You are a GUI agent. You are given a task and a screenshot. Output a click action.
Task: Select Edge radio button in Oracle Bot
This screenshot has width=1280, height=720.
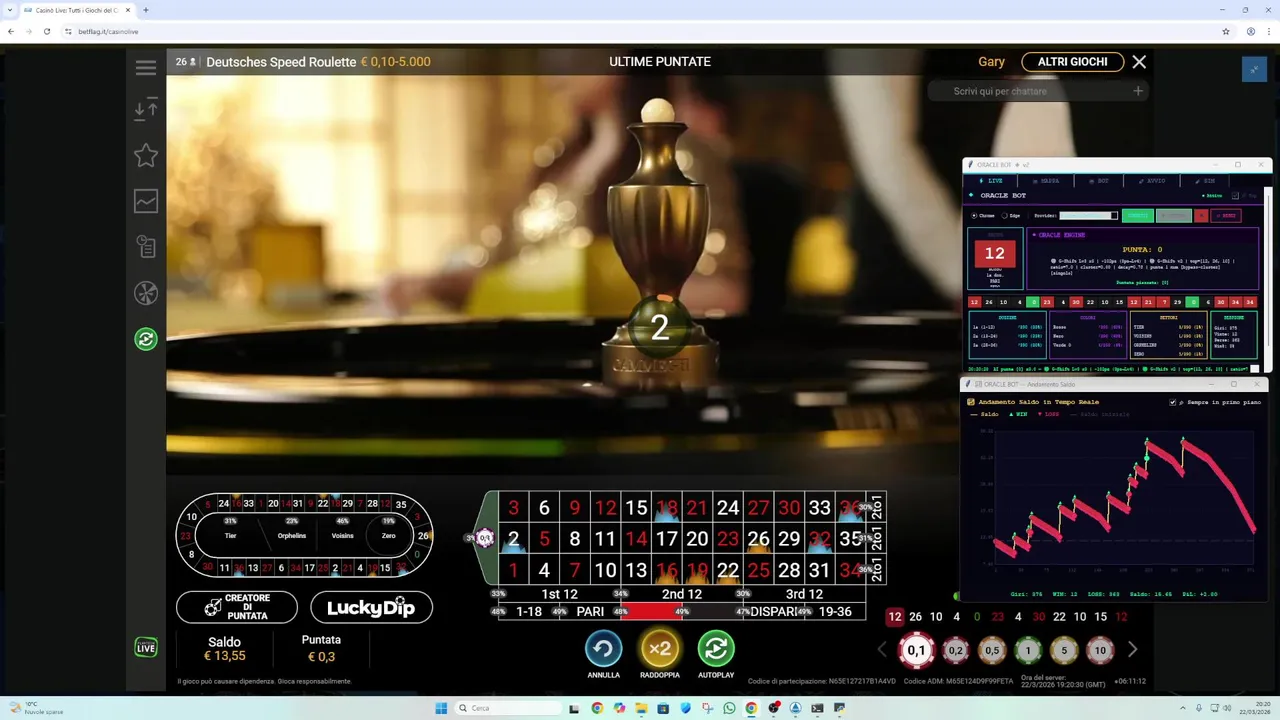(x=1004, y=215)
